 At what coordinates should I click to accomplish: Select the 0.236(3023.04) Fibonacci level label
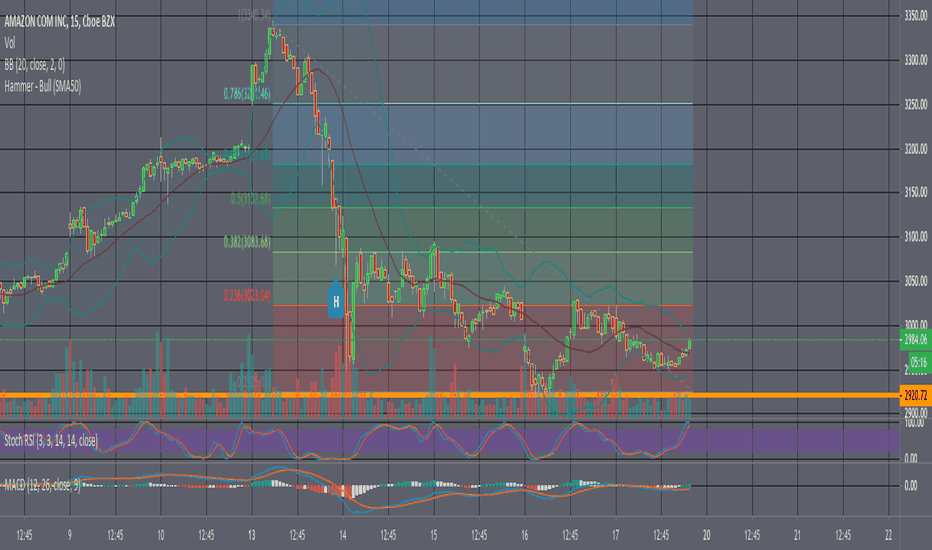(x=247, y=296)
